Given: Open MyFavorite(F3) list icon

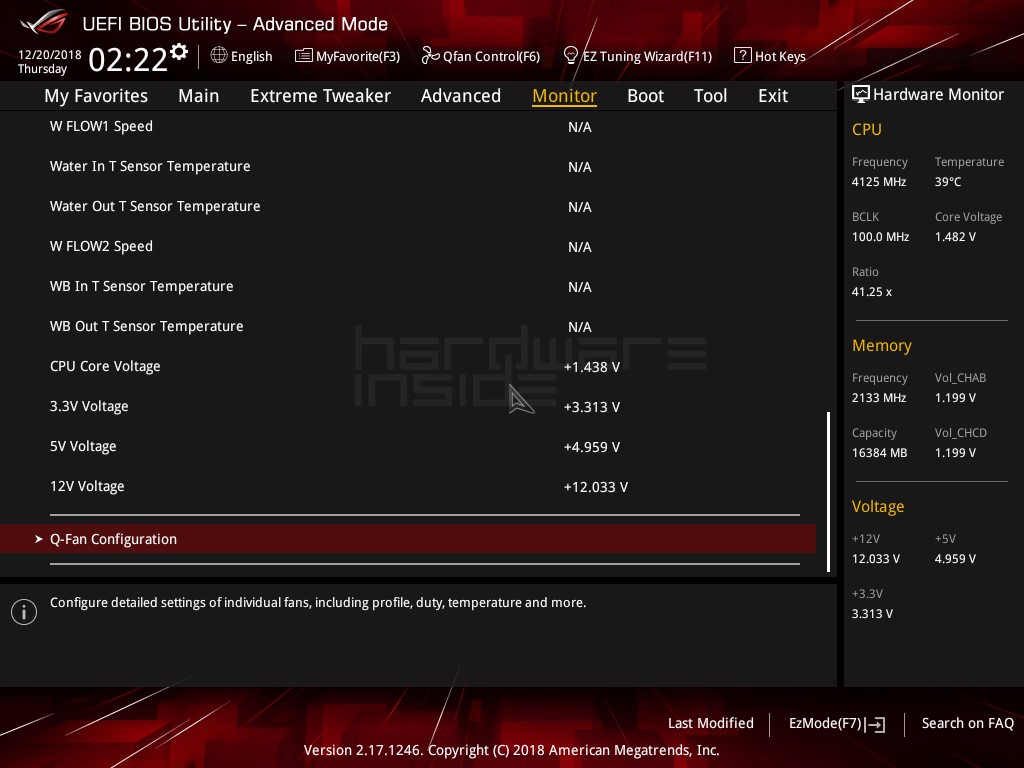Looking at the screenshot, I should pos(303,56).
